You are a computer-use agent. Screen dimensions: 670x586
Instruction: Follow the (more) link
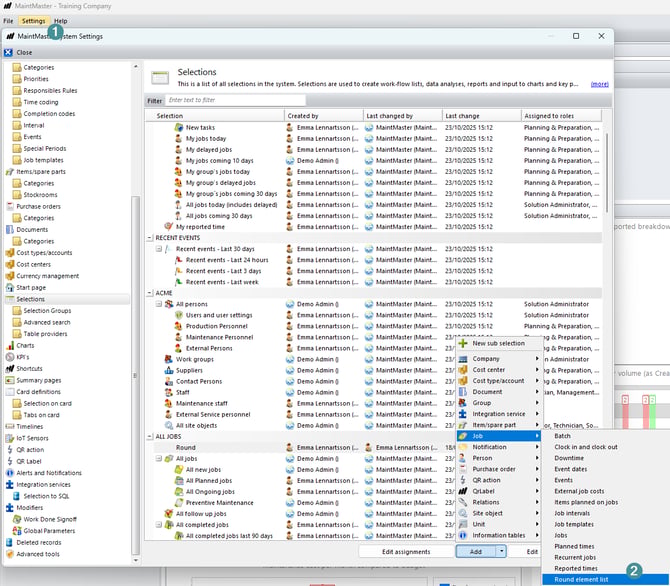[599, 84]
